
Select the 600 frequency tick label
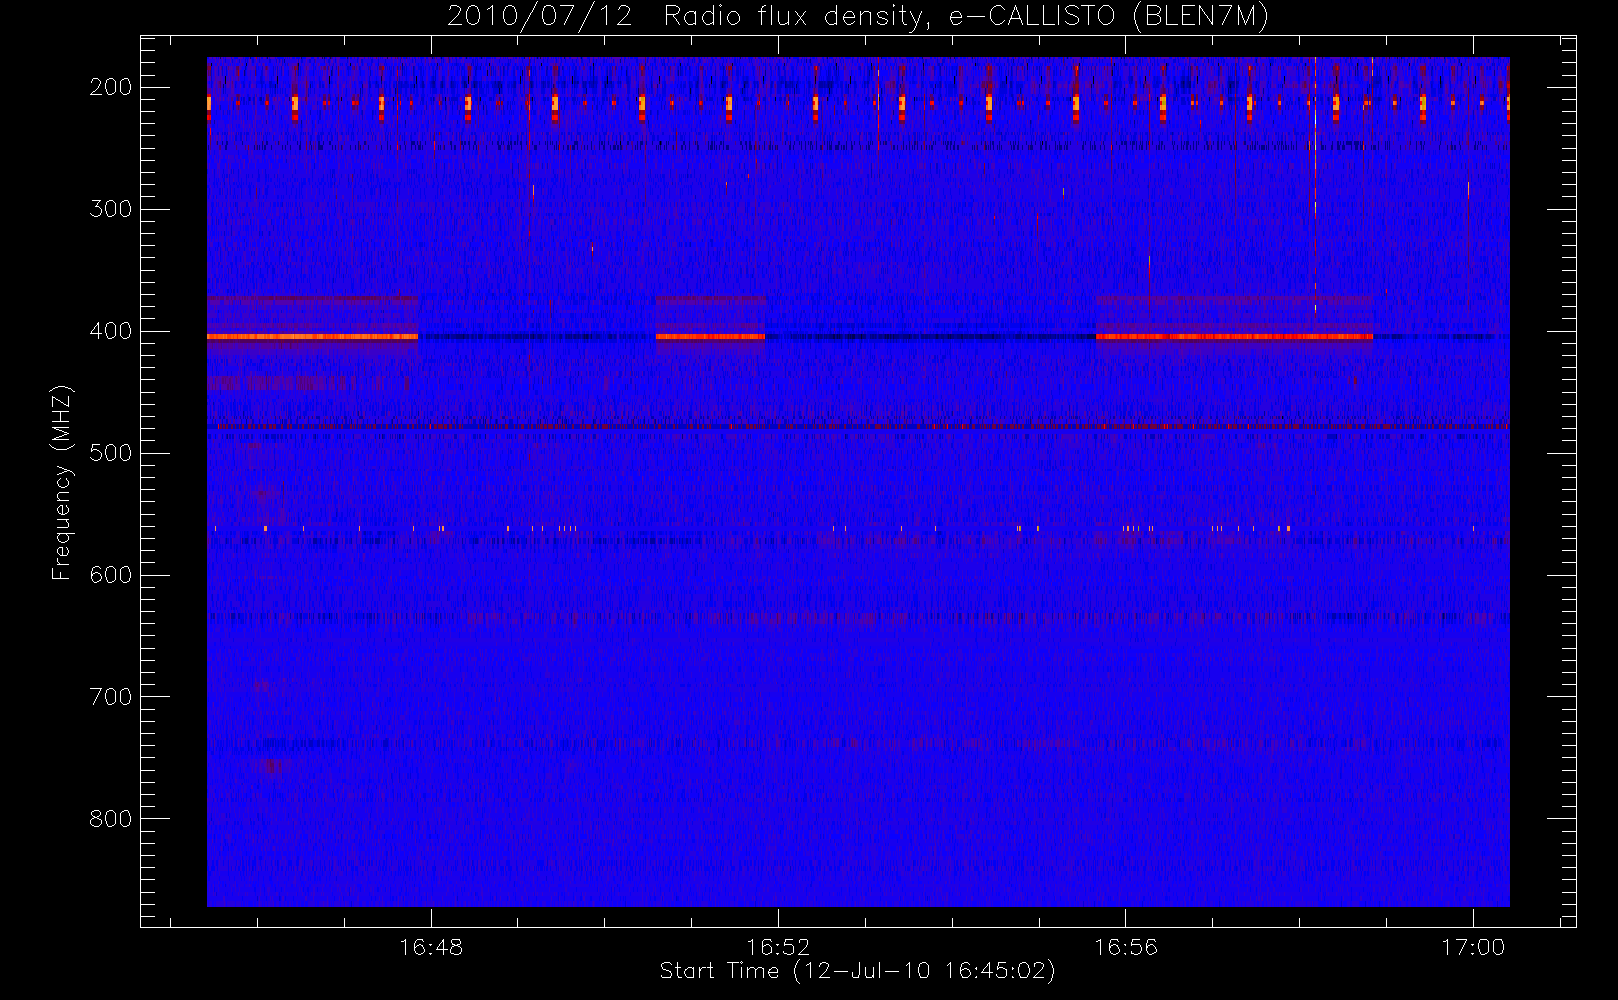pos(110,575)
